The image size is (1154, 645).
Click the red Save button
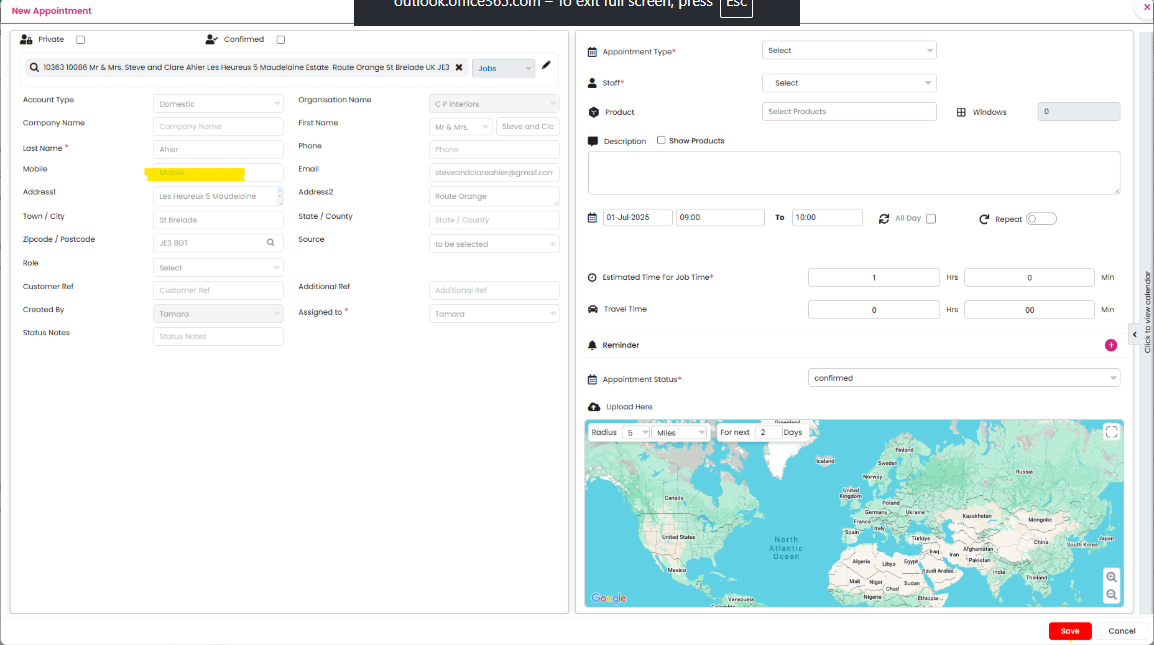pos(1070,631)
